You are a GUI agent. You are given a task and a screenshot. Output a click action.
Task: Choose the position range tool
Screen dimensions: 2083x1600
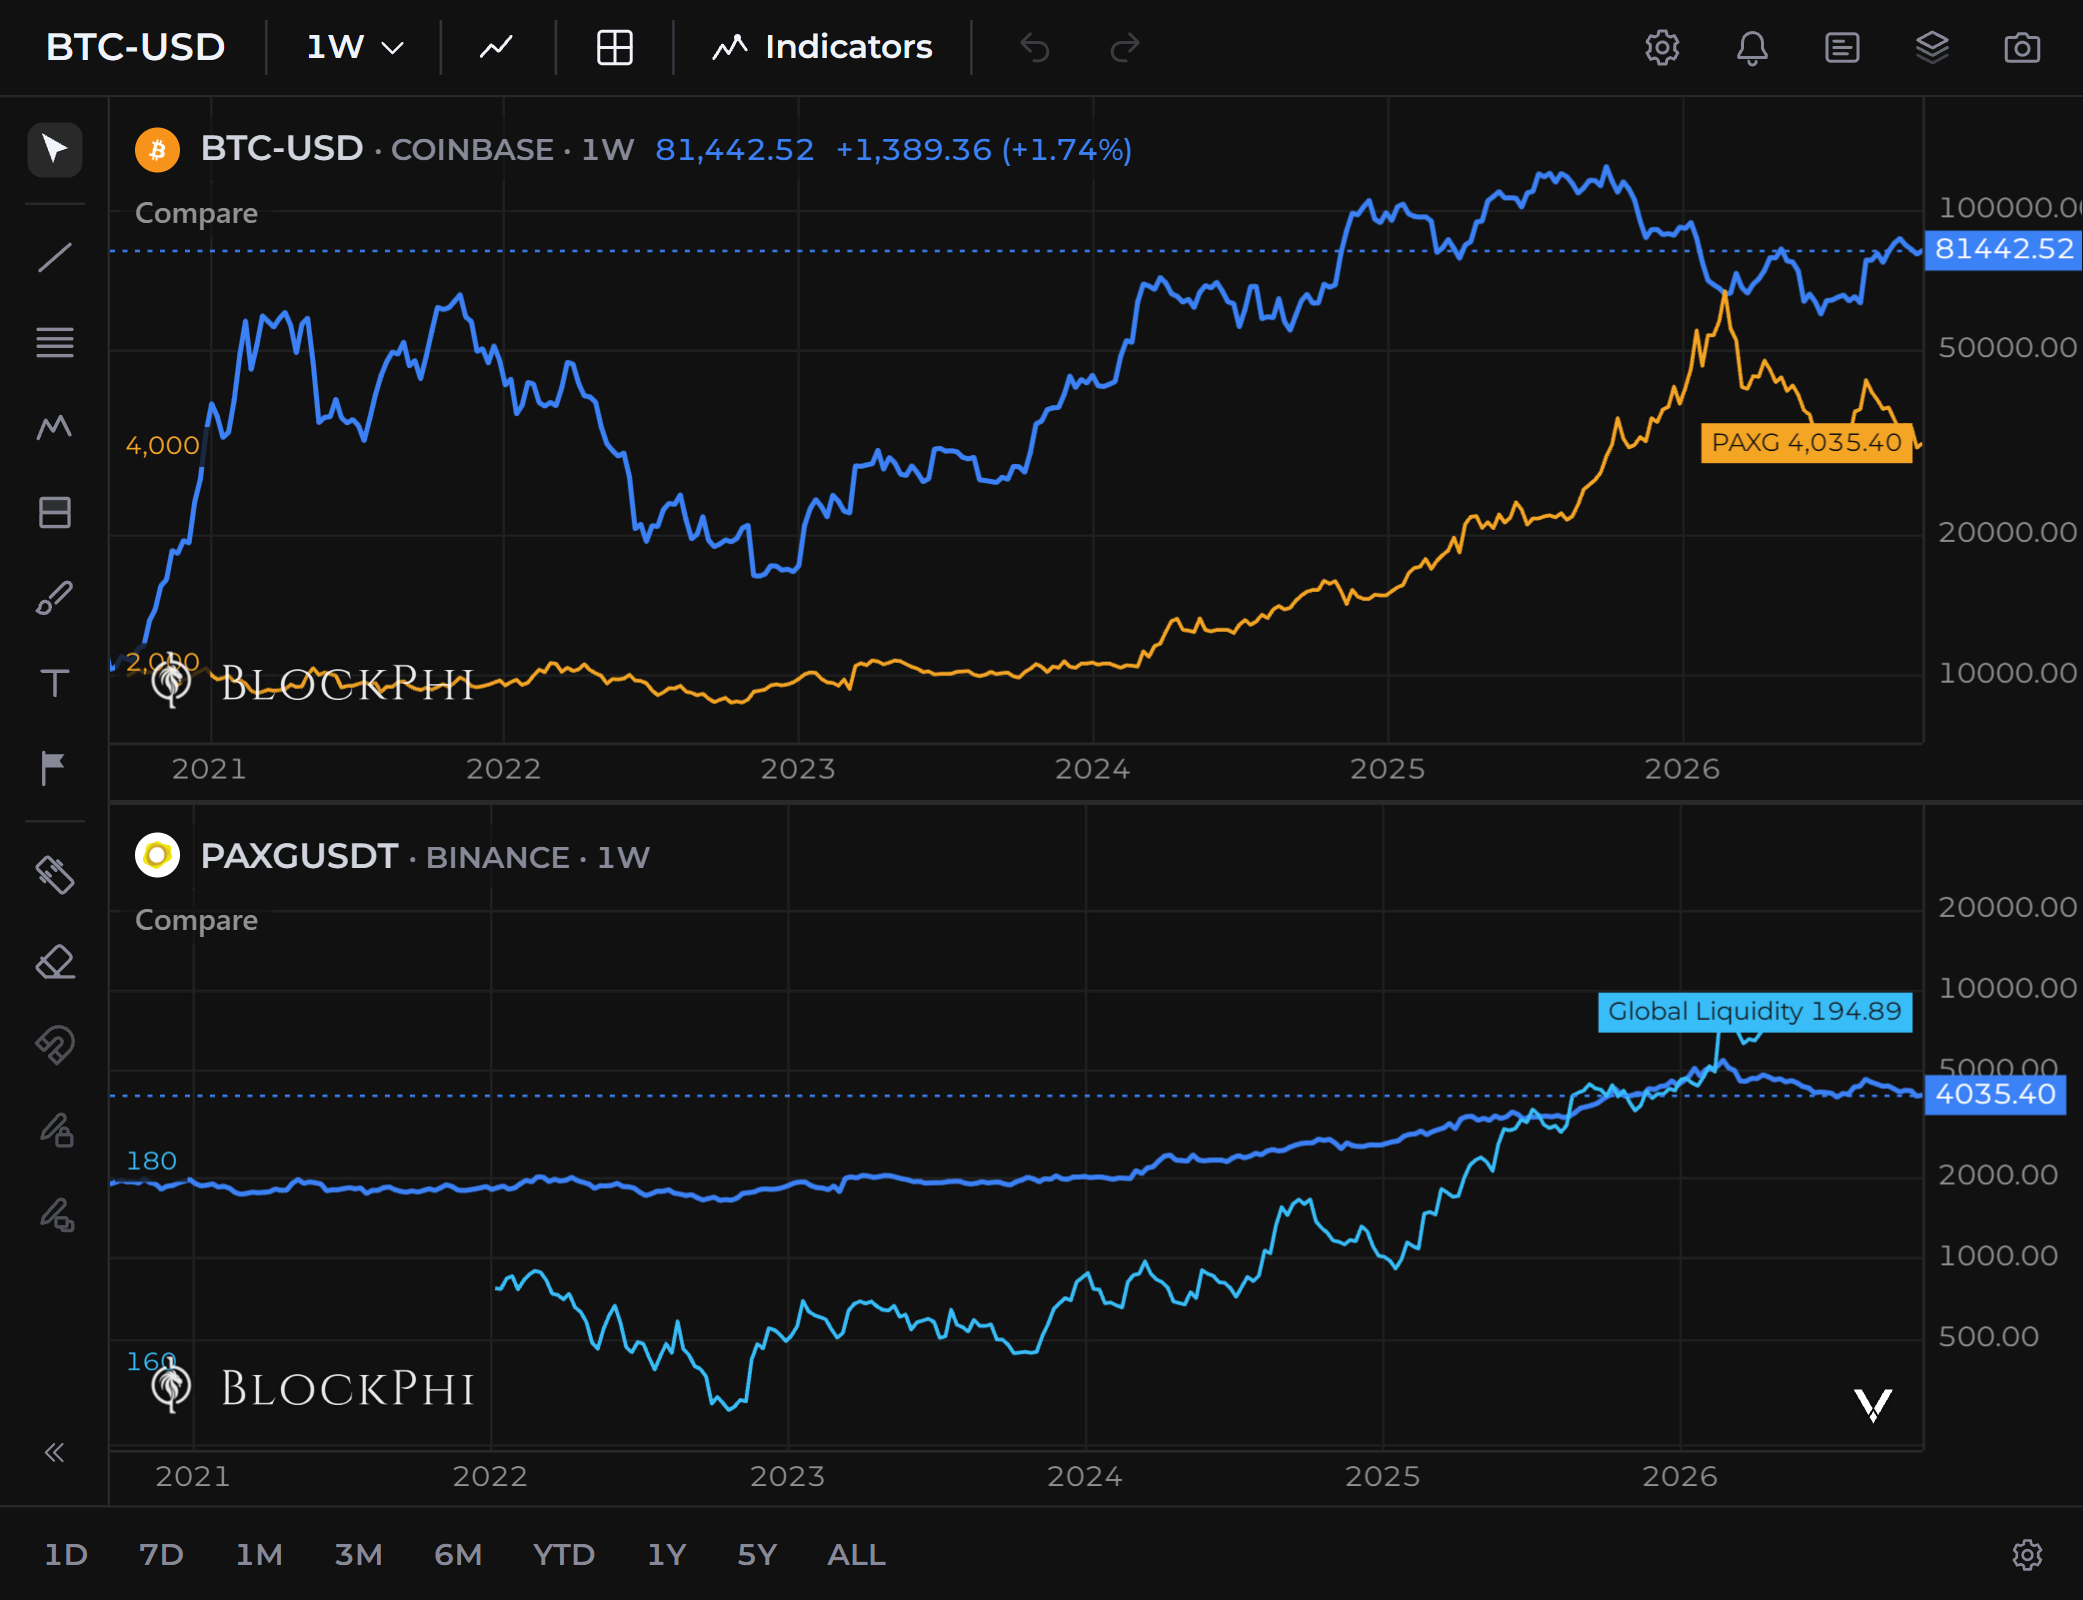[x=55, y=512]
